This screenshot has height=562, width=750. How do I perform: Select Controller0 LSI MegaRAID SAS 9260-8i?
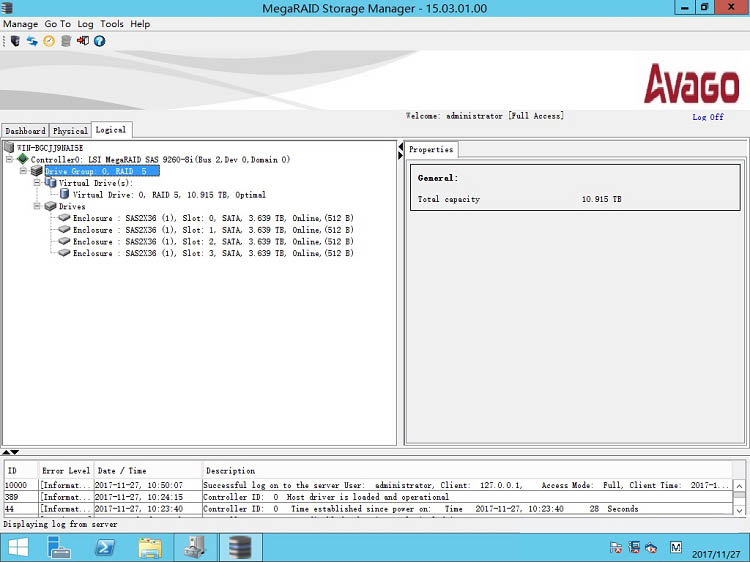(x=160, y=159)
